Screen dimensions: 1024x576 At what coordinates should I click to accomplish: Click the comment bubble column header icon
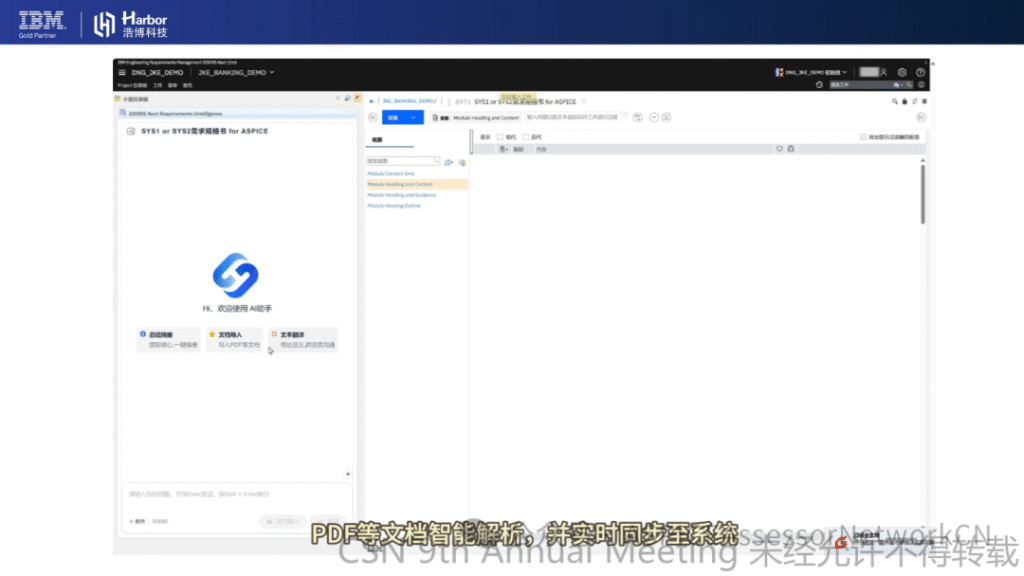pos(779,149)
